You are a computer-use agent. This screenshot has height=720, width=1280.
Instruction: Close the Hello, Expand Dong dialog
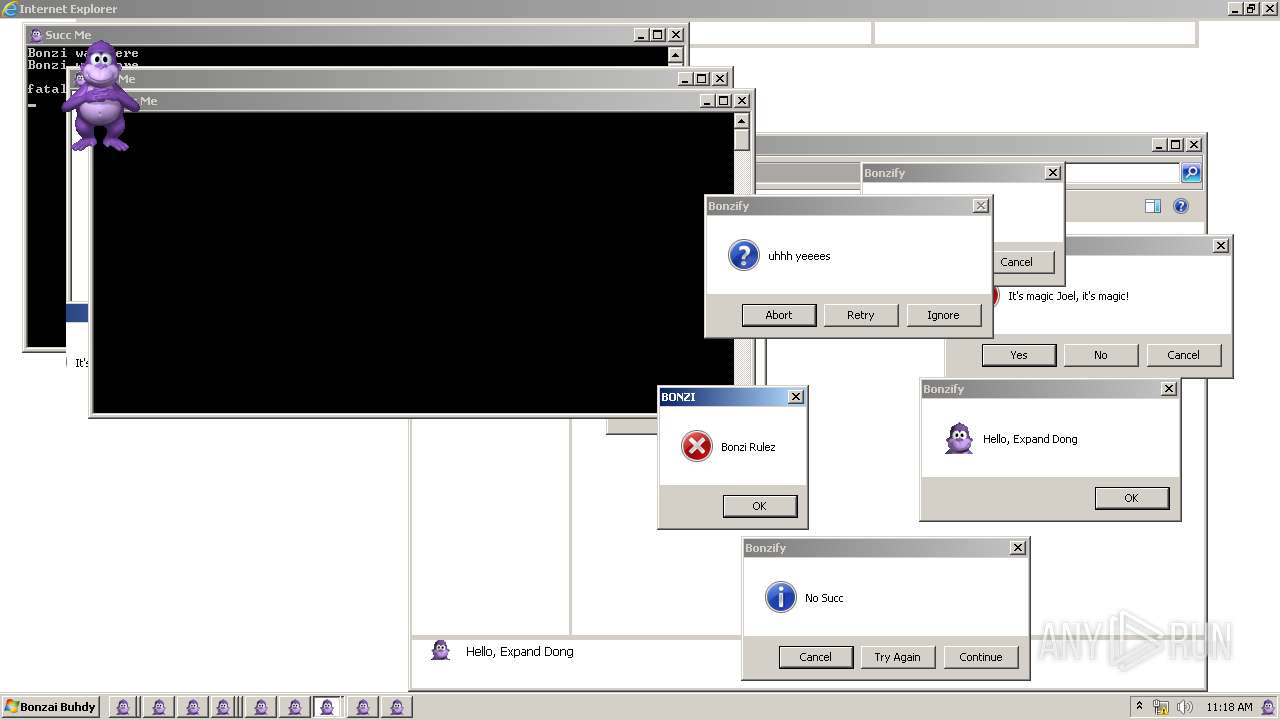(1169, 389)
